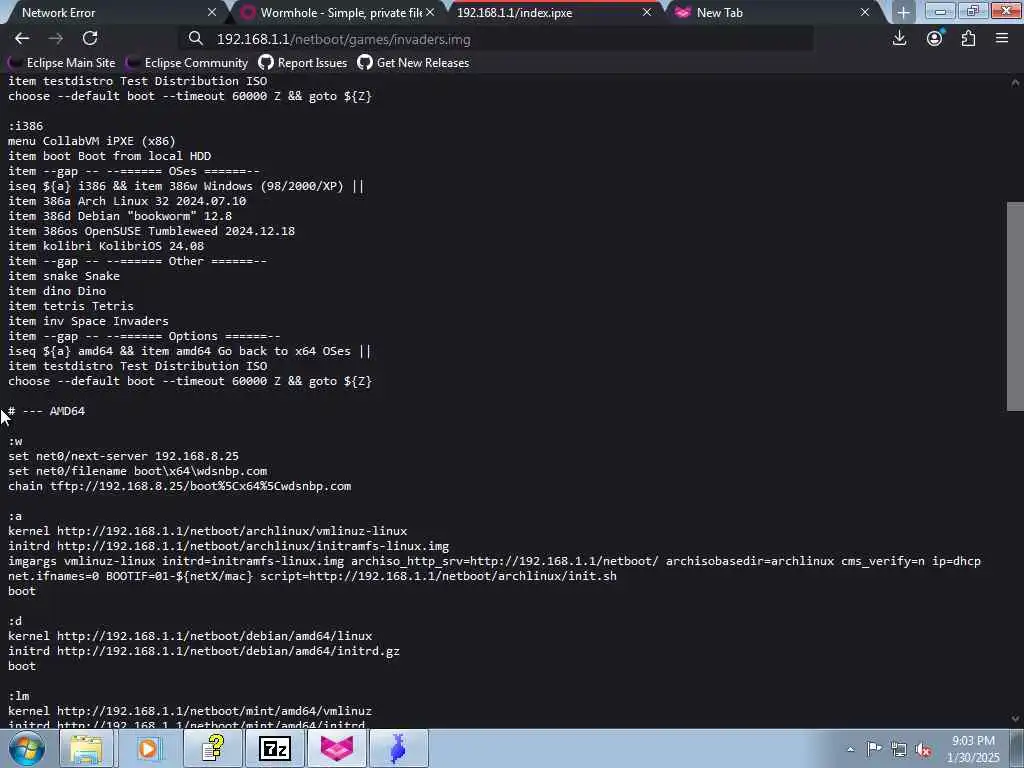
Task: Open a new tab with plus button
Action: coord(903,12)
